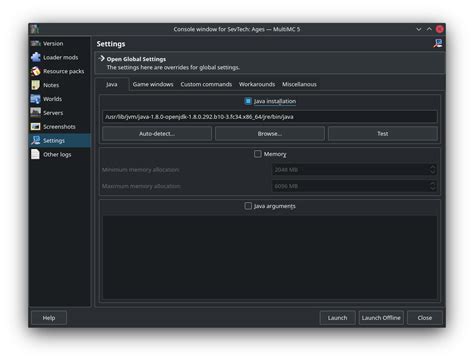Select the Version entry label in the sidebar
This screenshot has width=474, height=361.
click(x=53, y=44)
